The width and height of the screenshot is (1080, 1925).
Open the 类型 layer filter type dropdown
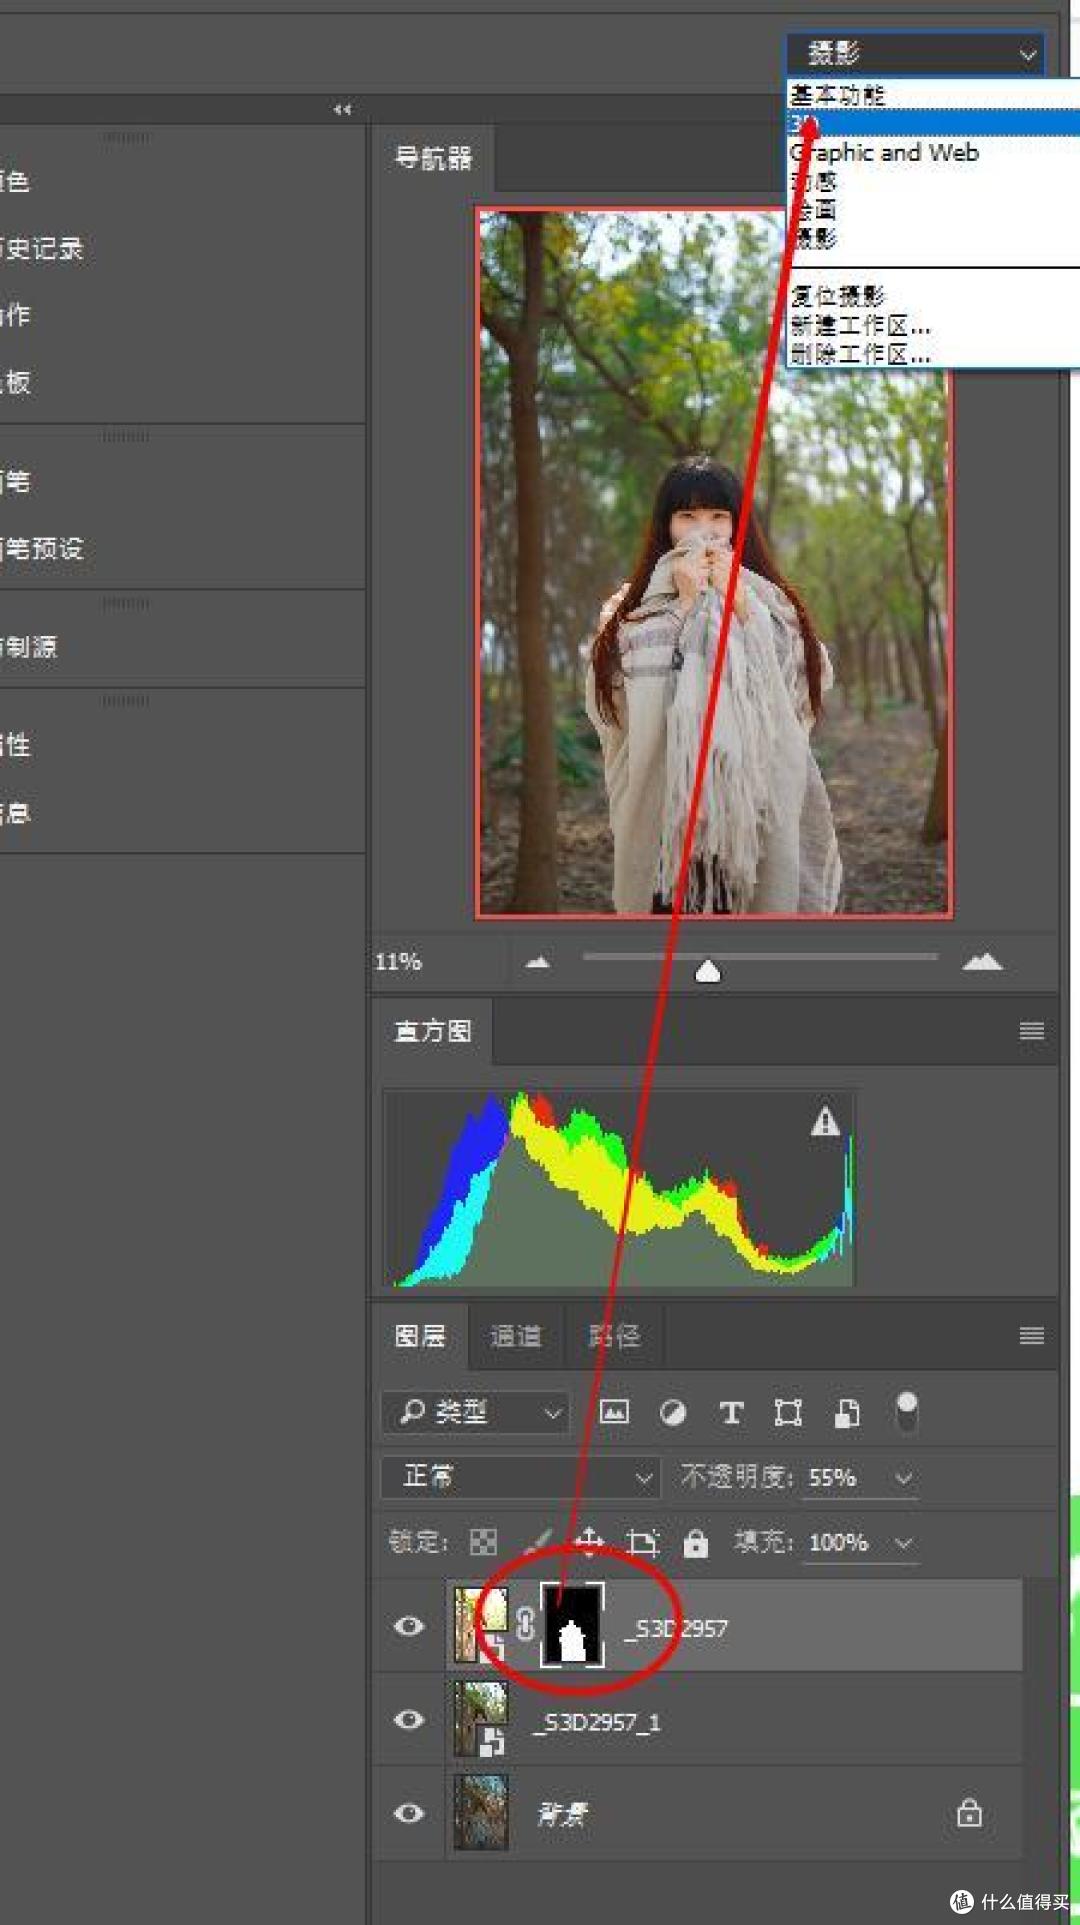click(x=475, y=1412)
